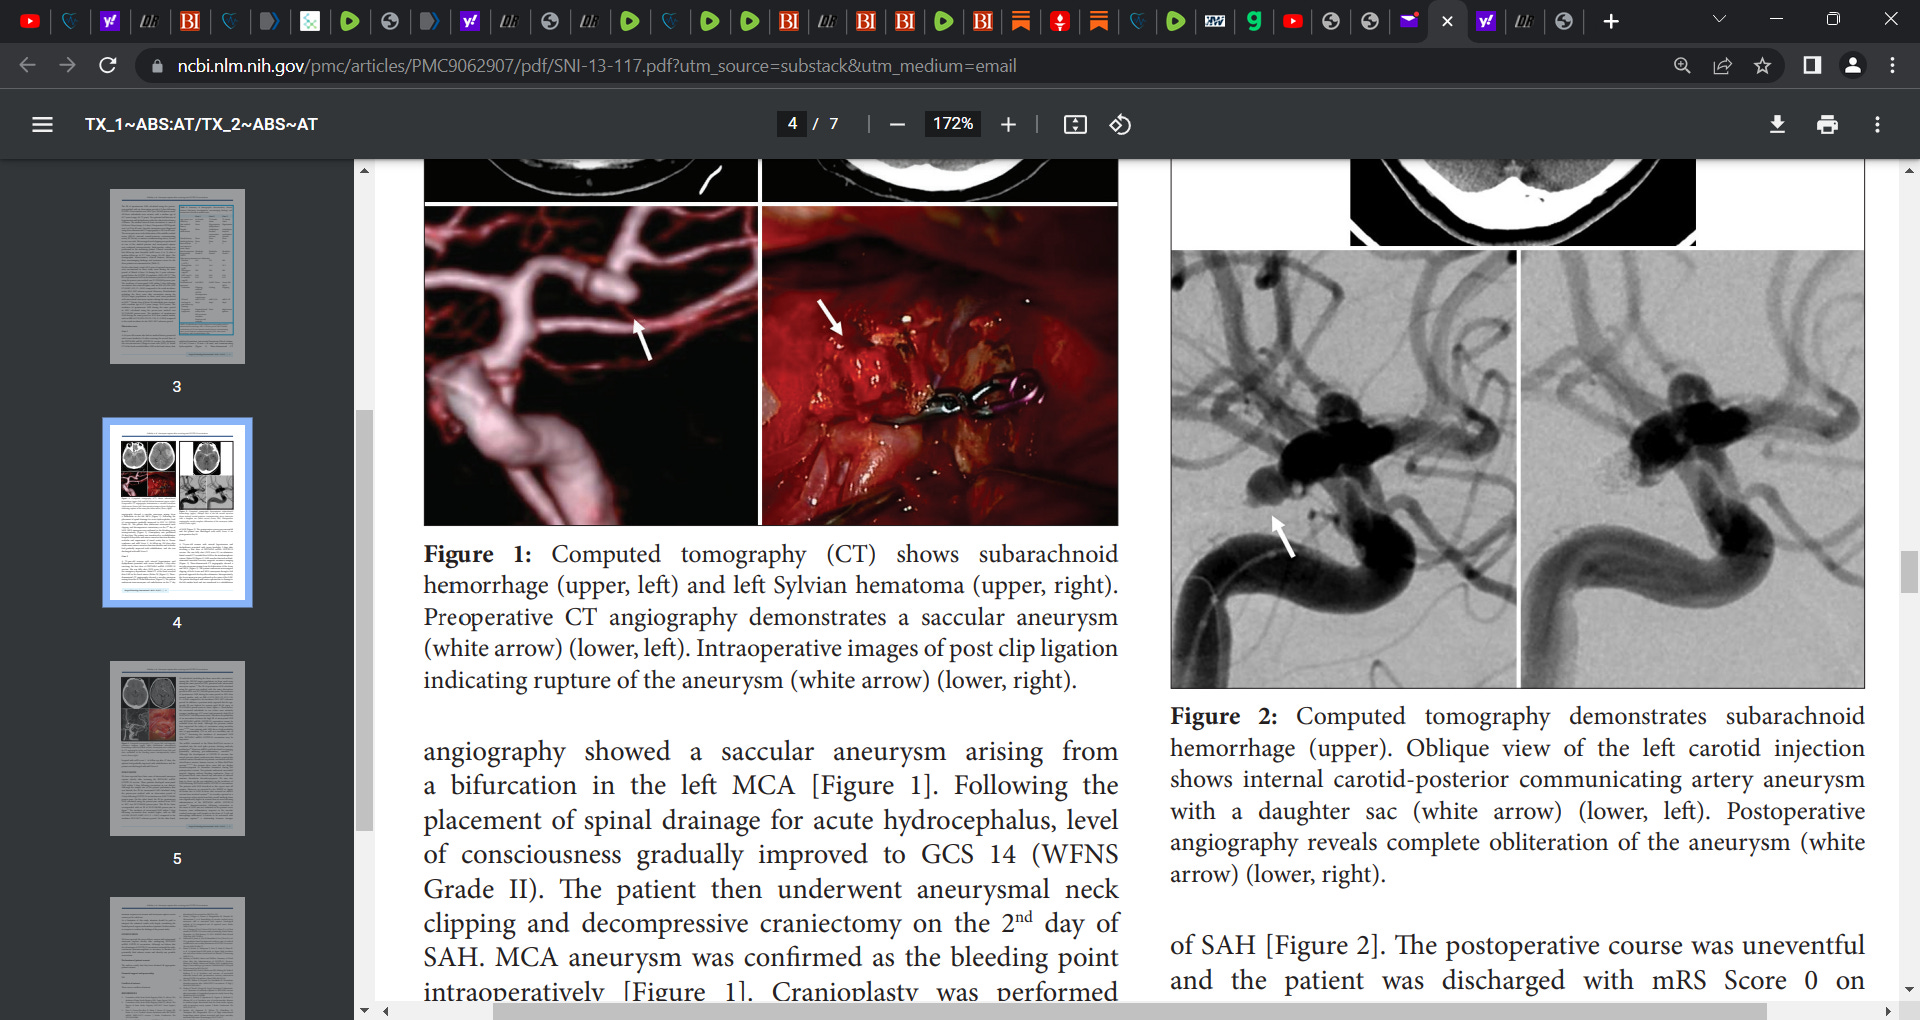
Task: View site information lock icon
Action: (156, 66)
